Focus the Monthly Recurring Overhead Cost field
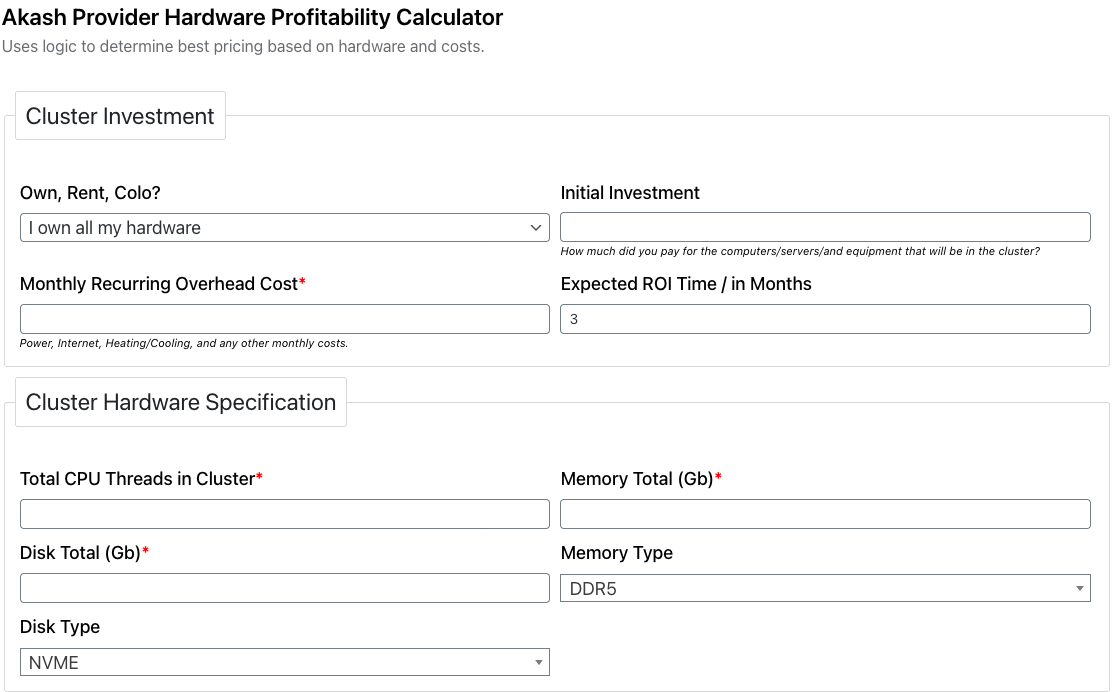Image resolution: width=1116 pixels, height=692 pixels. point(285,319)
